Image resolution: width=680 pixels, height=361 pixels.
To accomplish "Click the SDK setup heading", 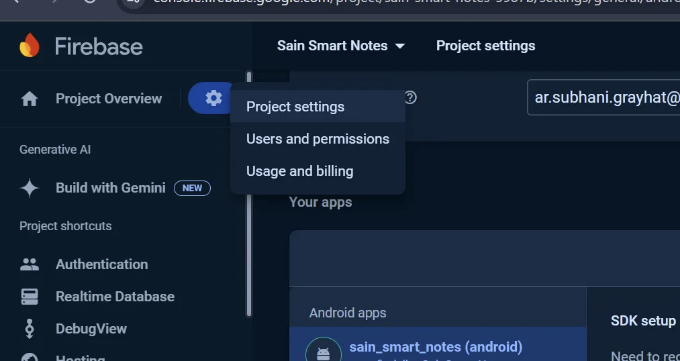I will [x=643, y=321].
